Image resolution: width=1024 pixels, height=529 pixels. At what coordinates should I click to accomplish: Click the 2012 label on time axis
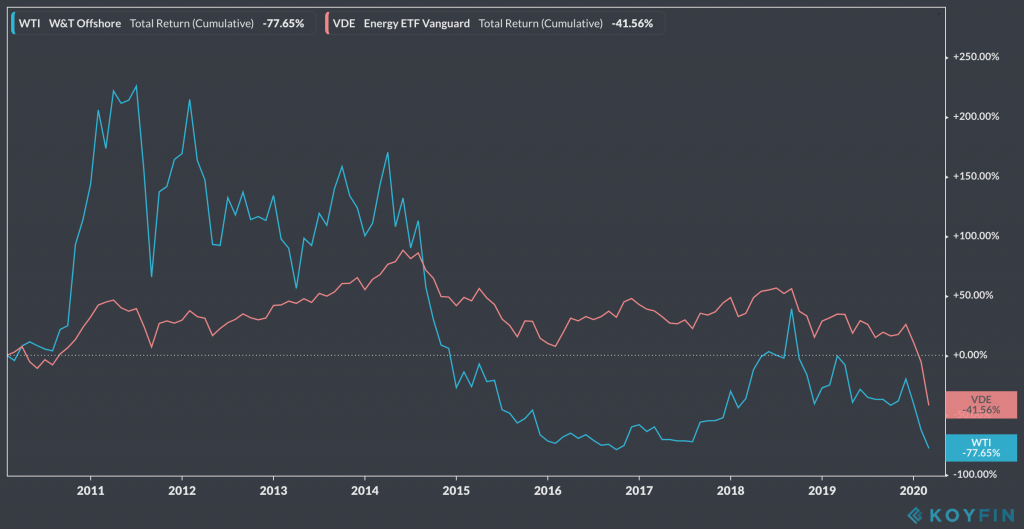pyautogui.click(x=181, y=489)
